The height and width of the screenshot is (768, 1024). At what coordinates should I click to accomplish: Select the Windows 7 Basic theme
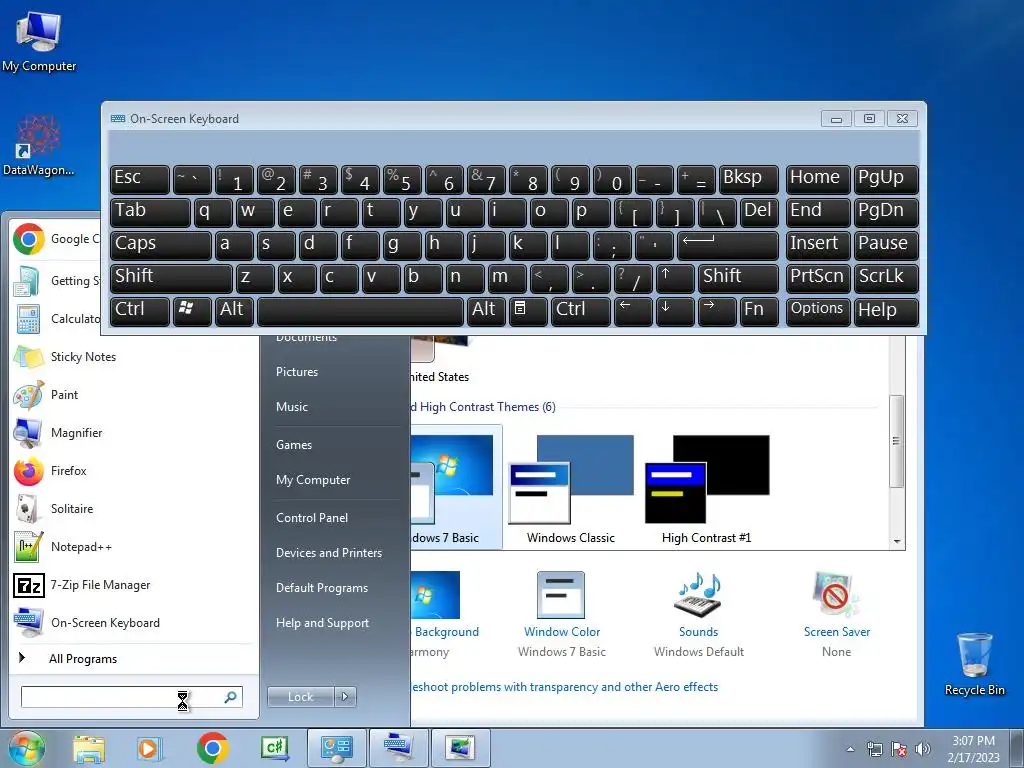pyautogui.click(x=456, y=488)
